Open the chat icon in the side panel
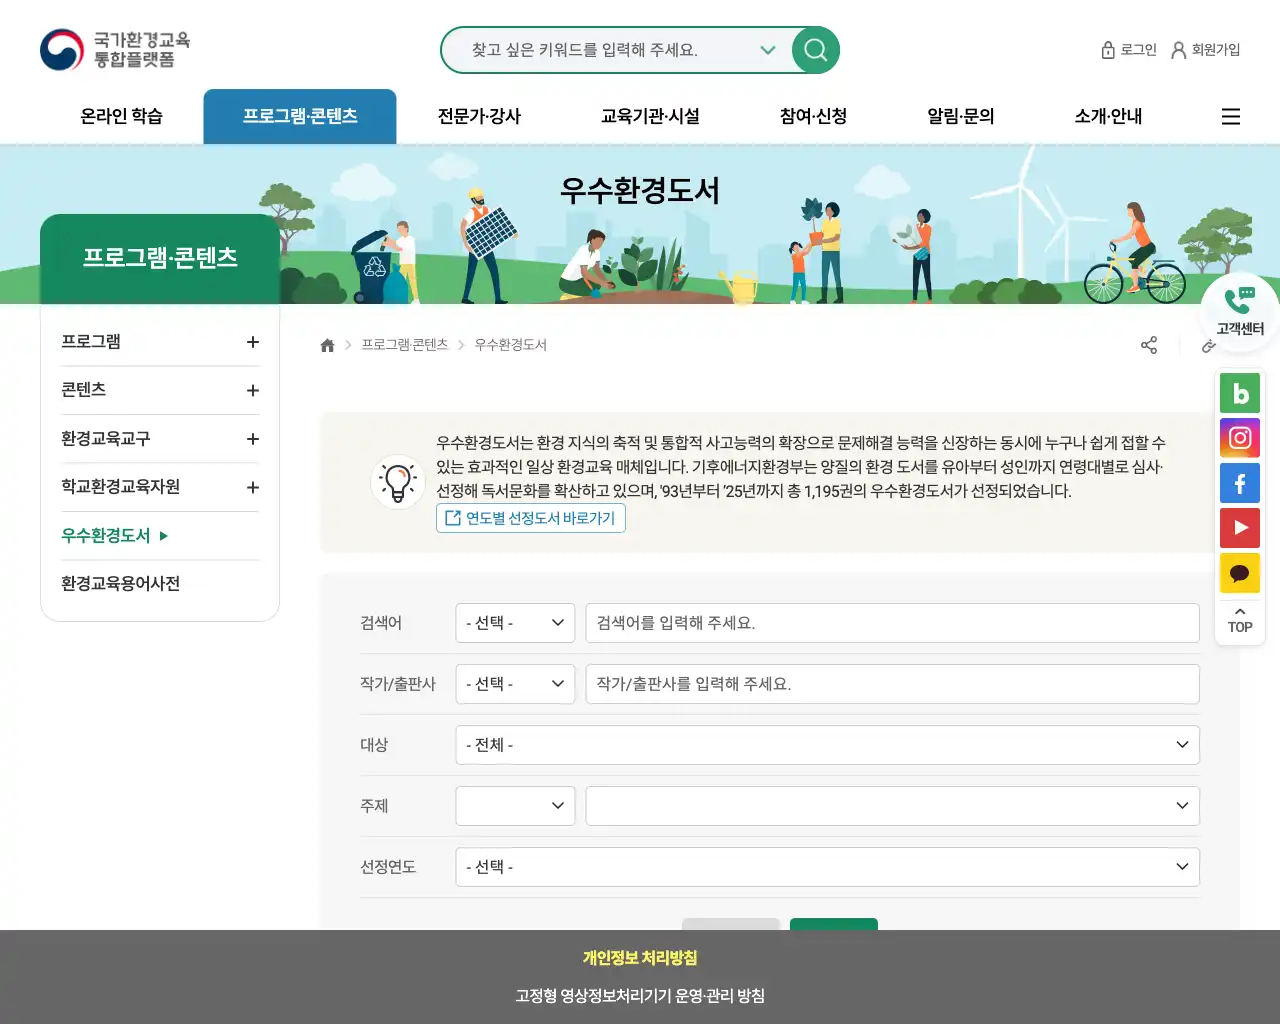 [x=1240, y=573]
